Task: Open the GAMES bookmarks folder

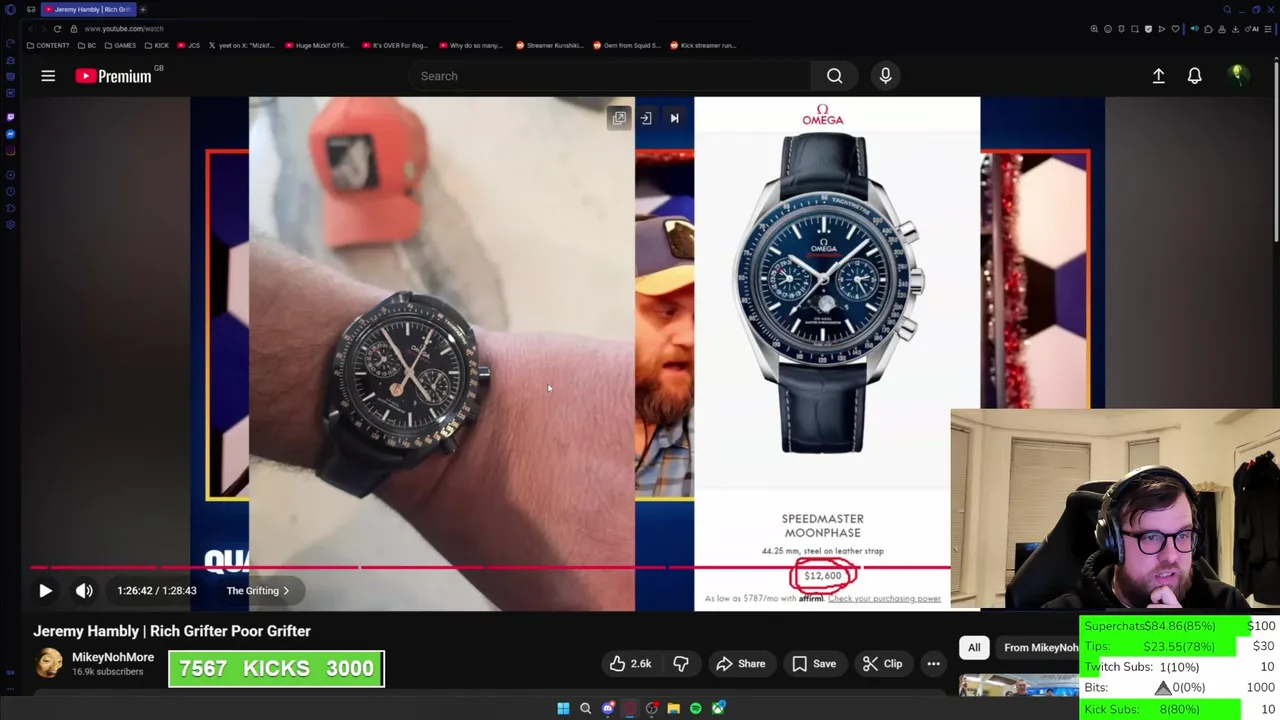Action: click(121, 45)
